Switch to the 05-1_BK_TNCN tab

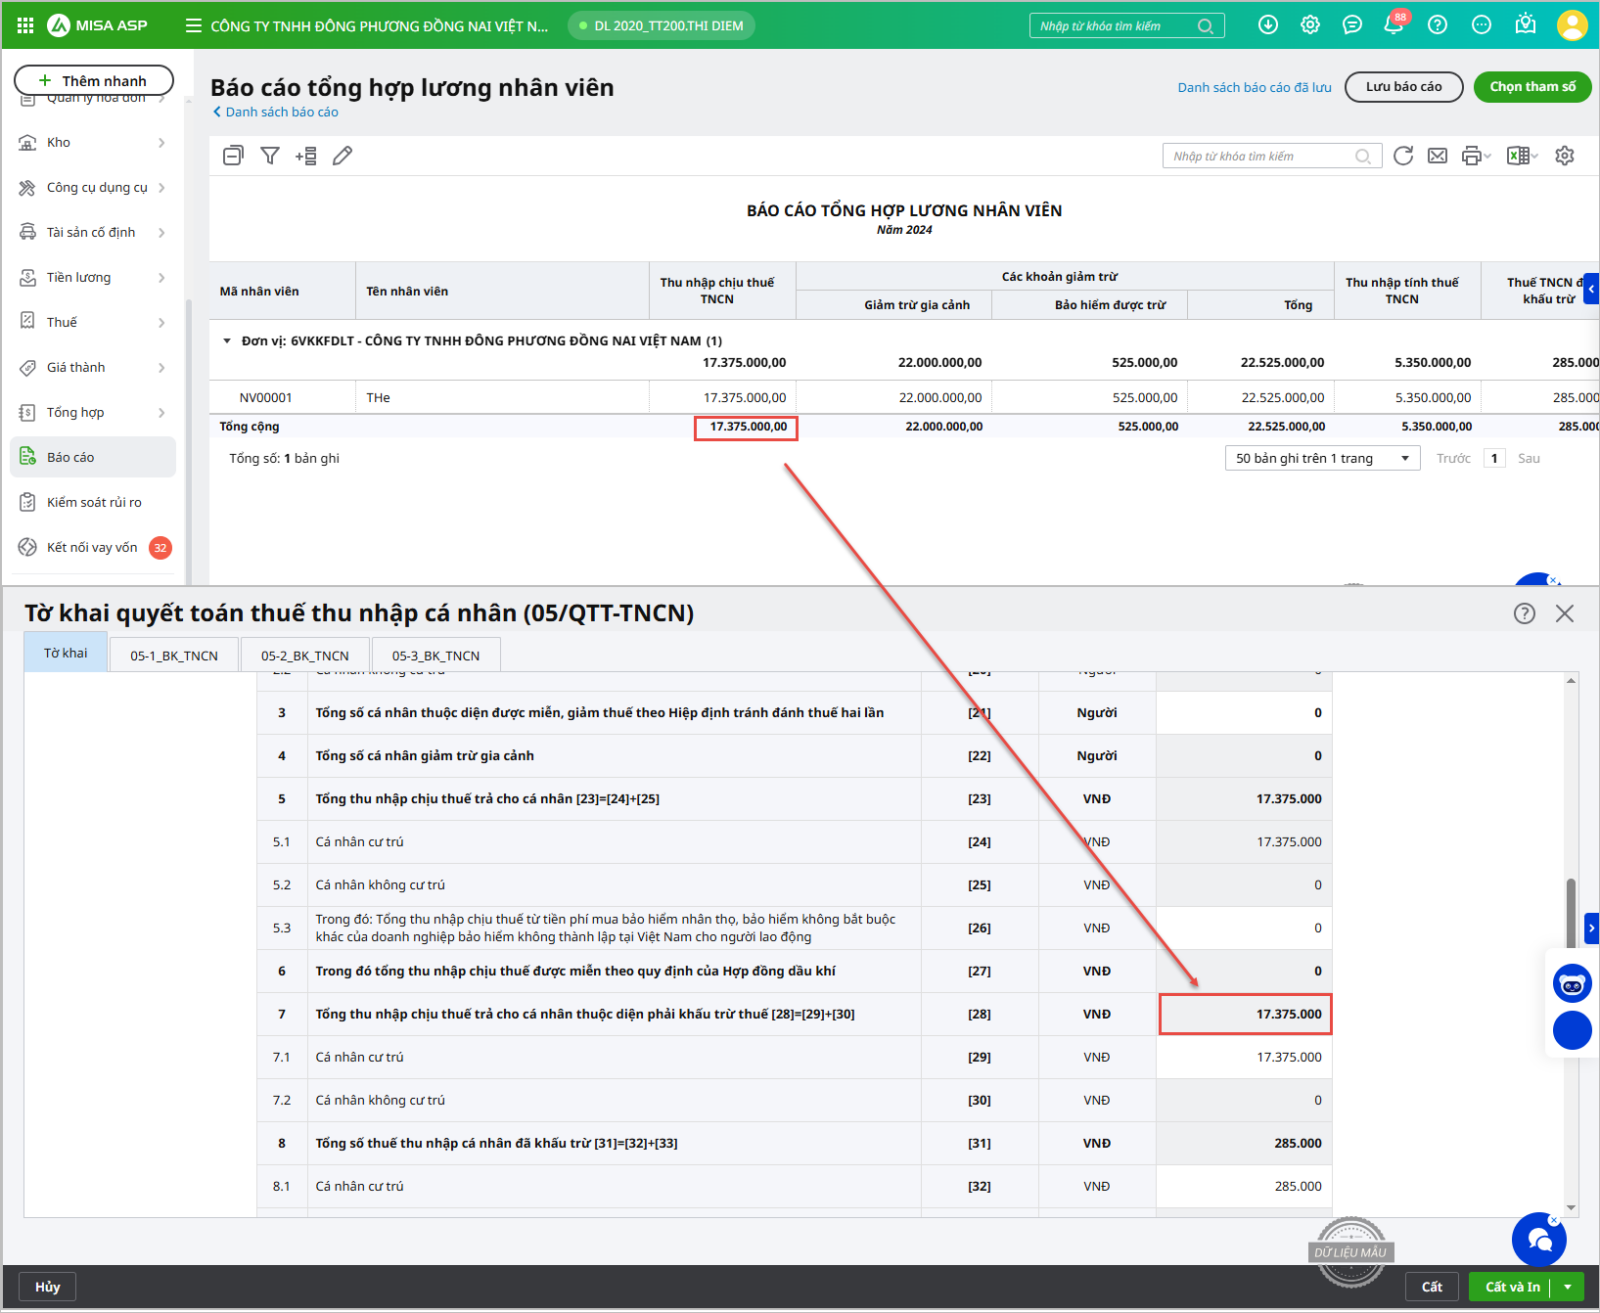point(174,656)
